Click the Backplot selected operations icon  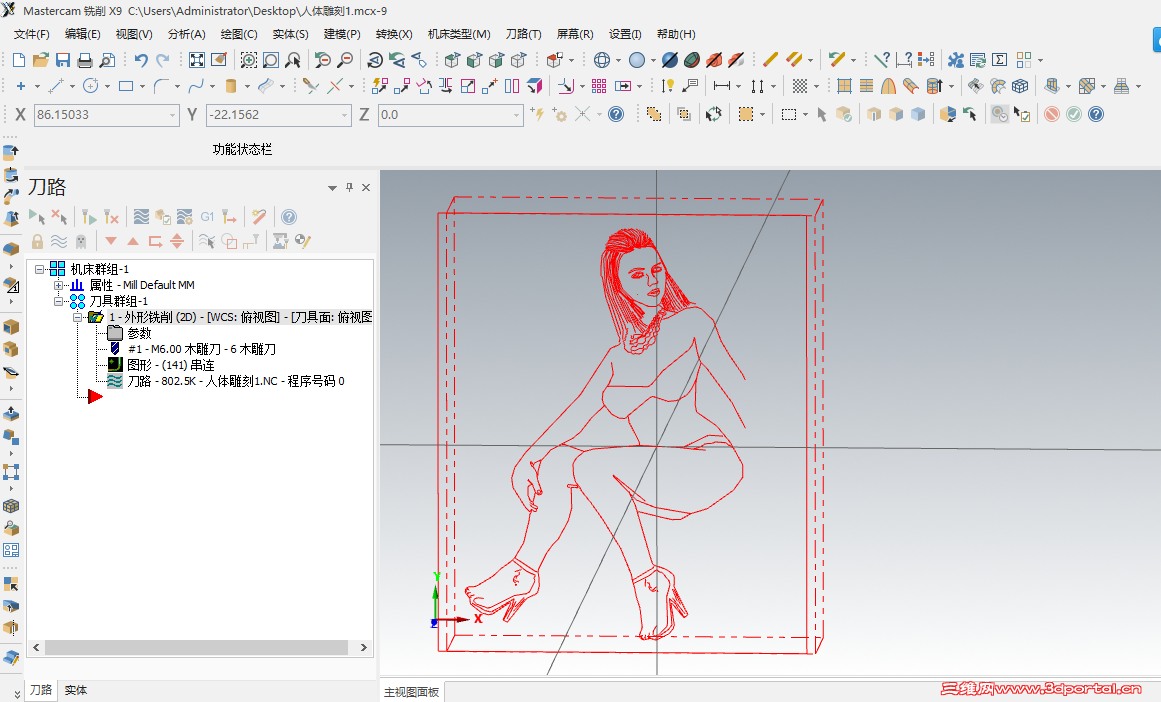[141, 217]
